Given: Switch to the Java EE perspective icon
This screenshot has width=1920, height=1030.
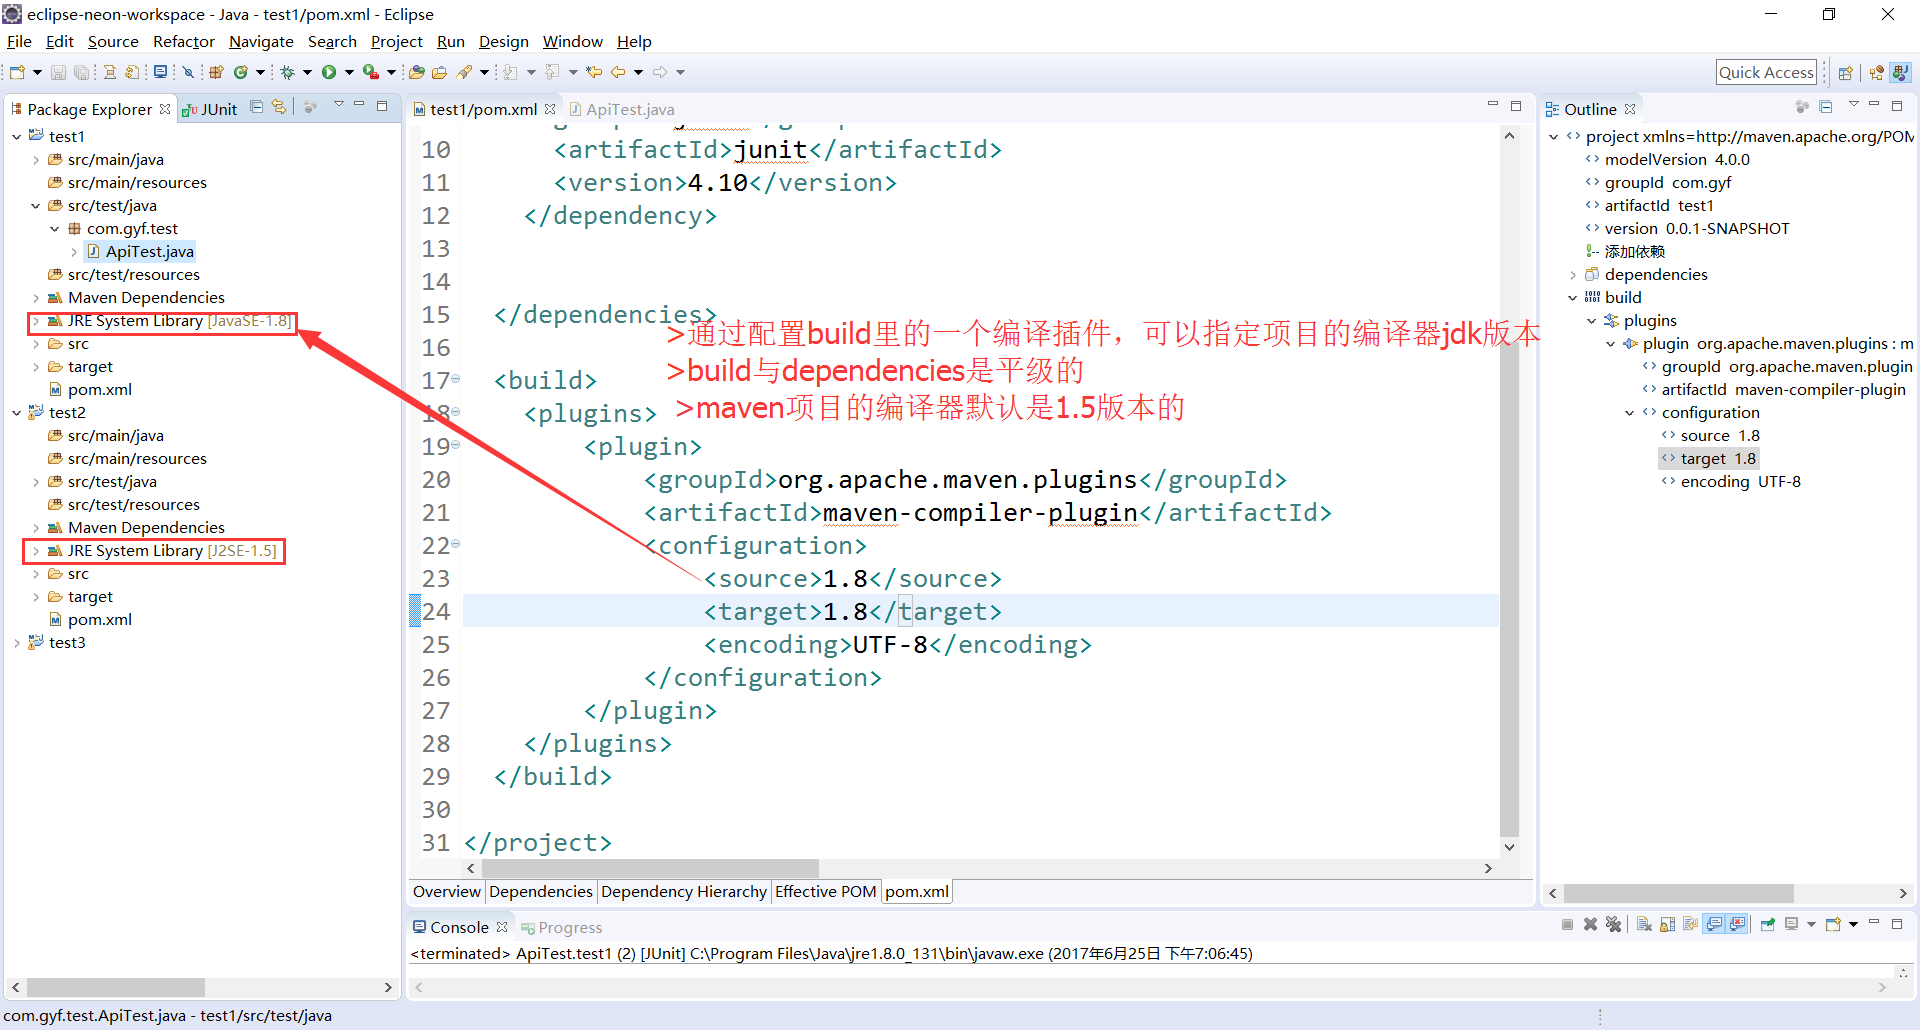Looking at the screenshot, I should (1876, 72).
